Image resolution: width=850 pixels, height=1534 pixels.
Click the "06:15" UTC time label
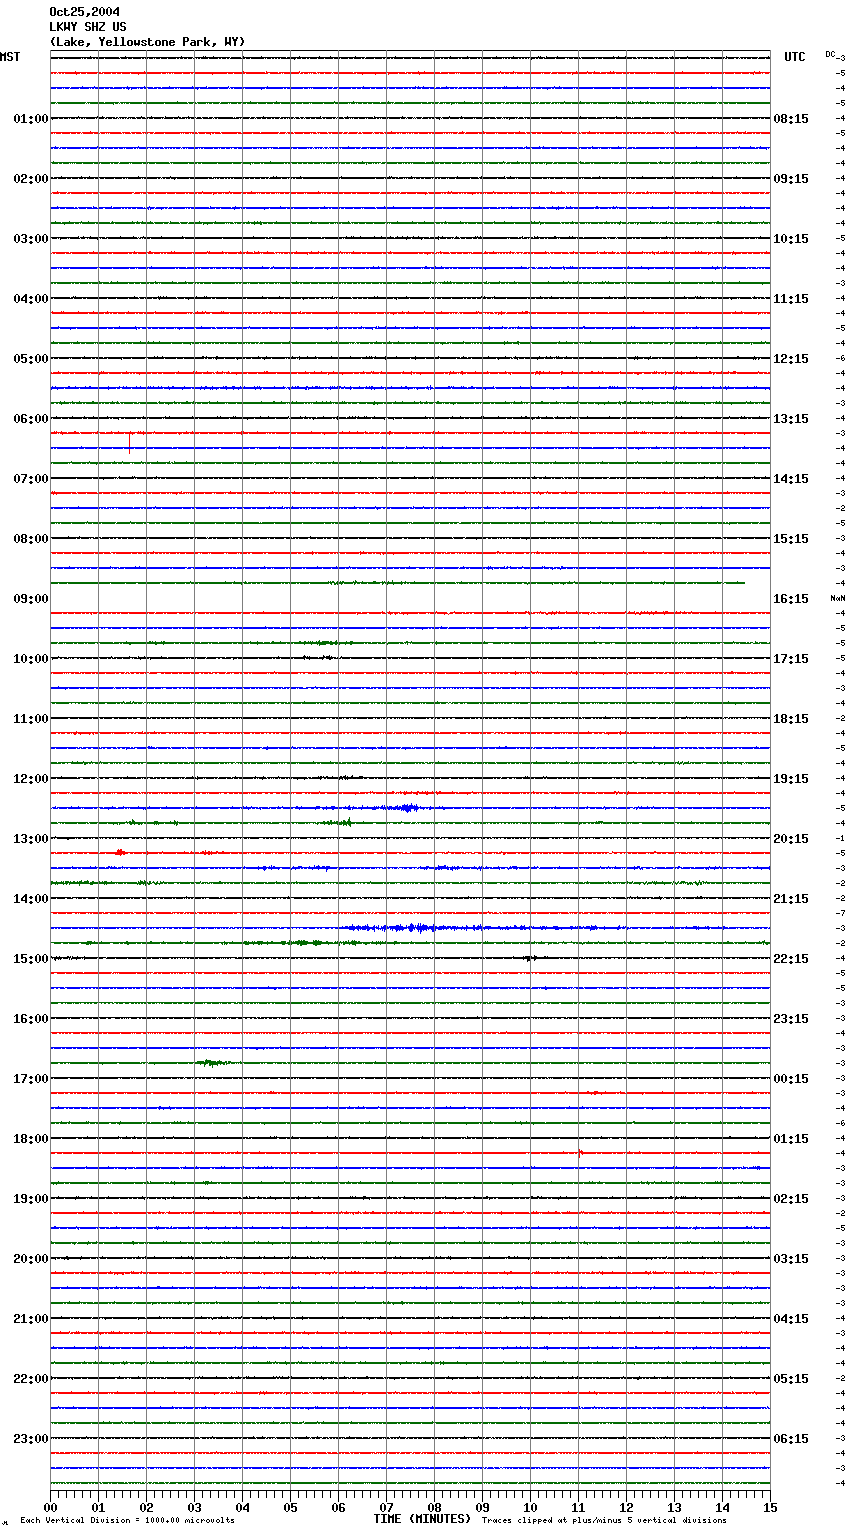tap(791, 1439)
